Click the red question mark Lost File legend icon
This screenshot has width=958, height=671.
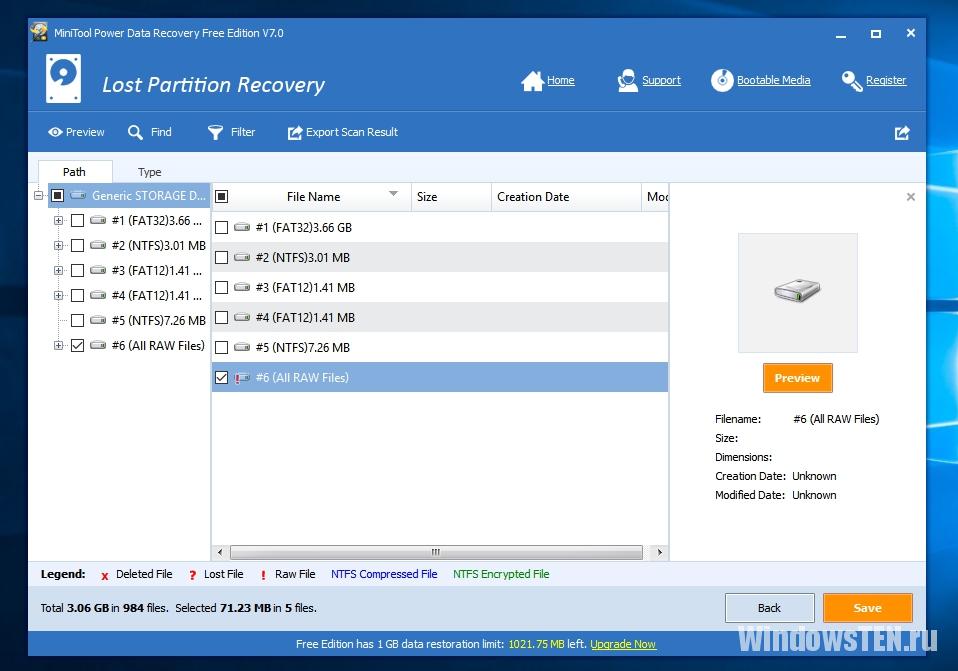click(x=192, y=575)
